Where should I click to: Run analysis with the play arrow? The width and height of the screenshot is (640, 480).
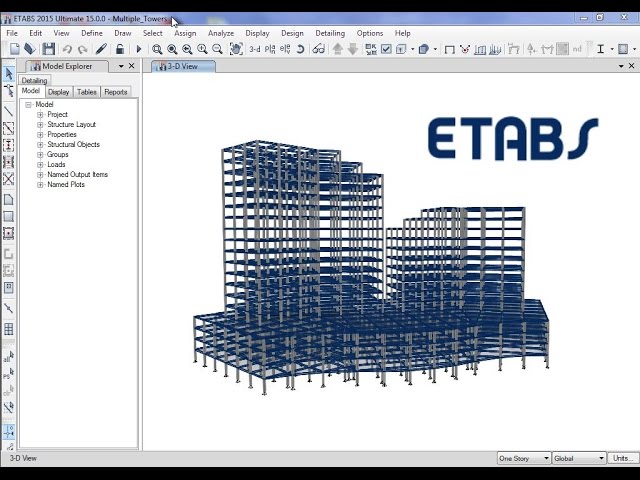(139, 49)
